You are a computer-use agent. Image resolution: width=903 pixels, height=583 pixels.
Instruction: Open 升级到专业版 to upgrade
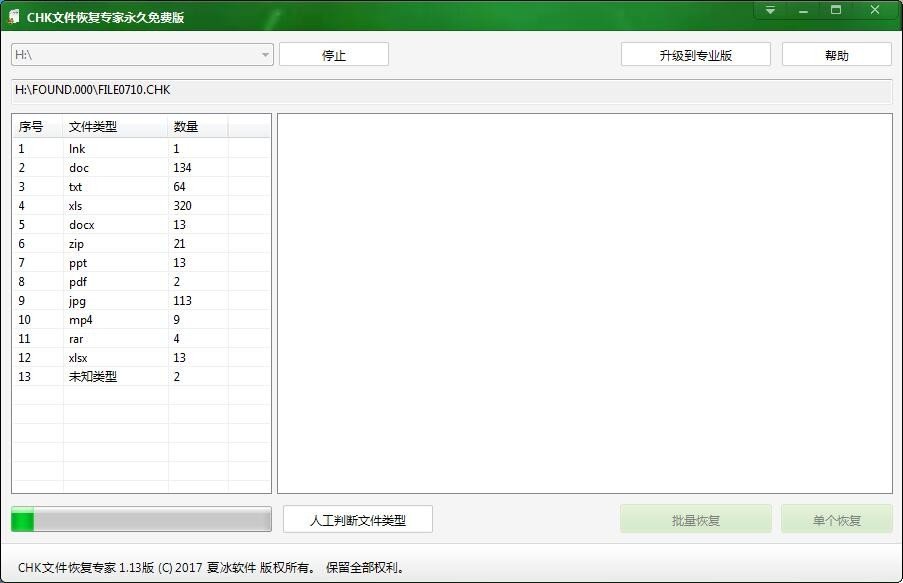tap(695, 53)
